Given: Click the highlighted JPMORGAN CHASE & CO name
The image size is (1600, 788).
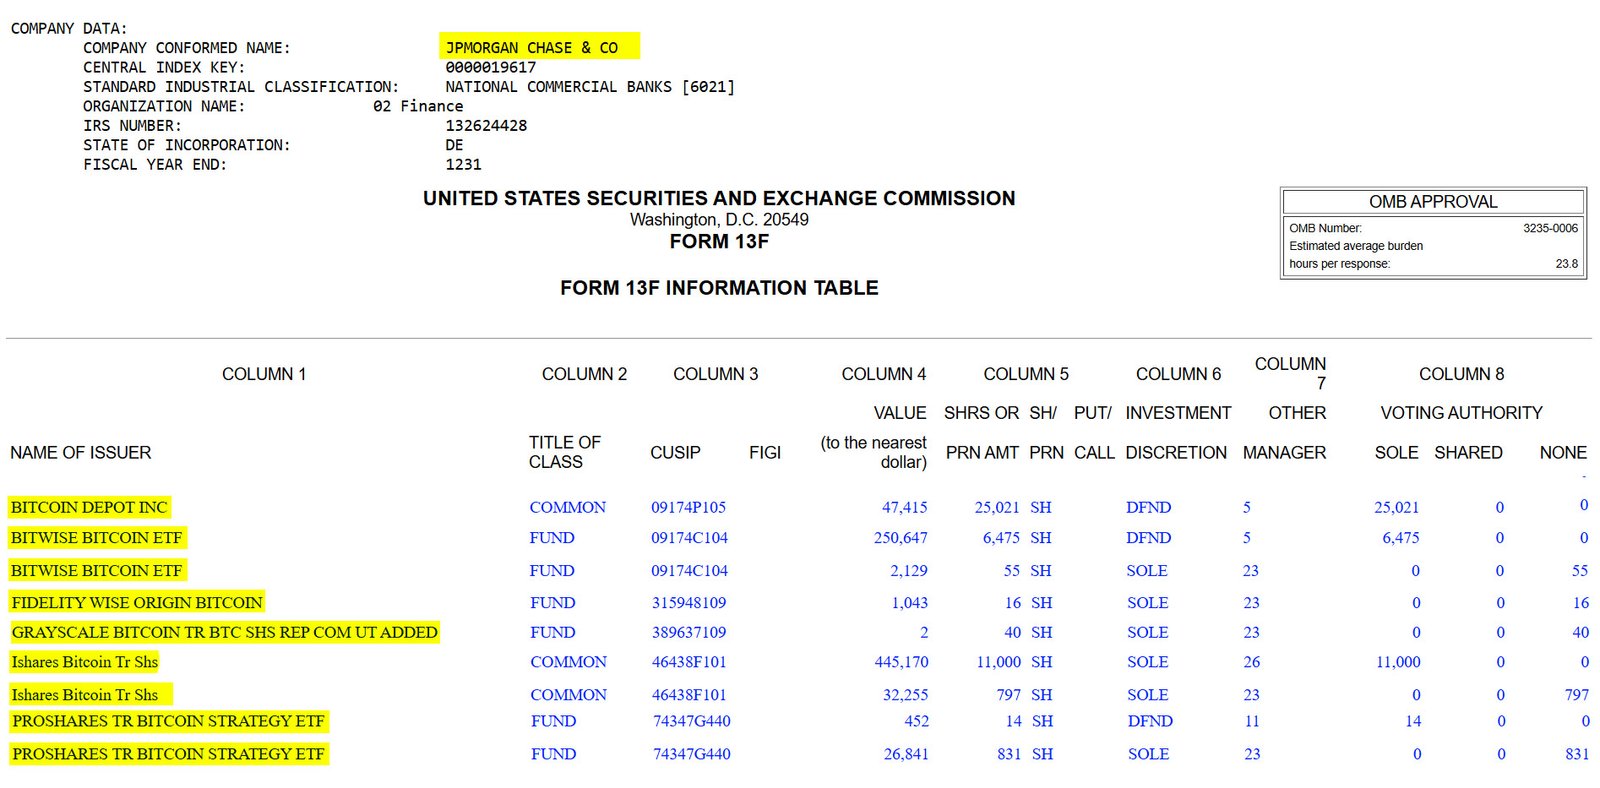Looking at the screenshot, I should (531, 47).
